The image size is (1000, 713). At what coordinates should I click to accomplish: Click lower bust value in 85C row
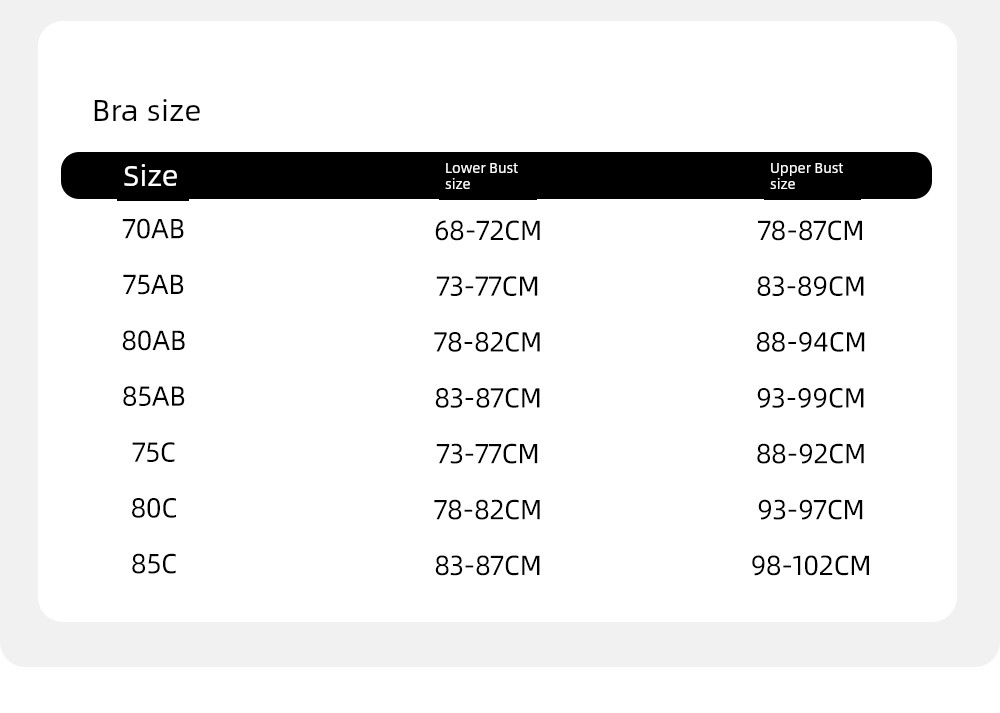click(x=487, y=566)
